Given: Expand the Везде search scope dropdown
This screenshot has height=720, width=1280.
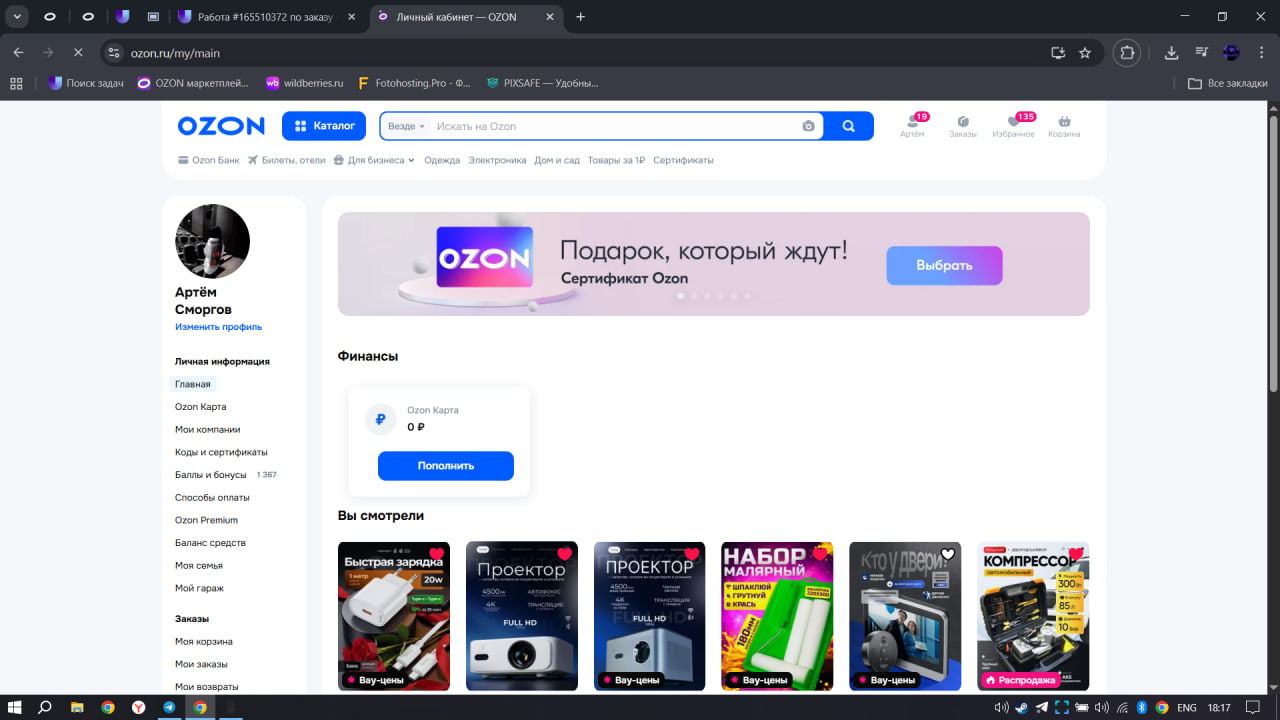Looking at the screenshot, I should tap(406, 126).
